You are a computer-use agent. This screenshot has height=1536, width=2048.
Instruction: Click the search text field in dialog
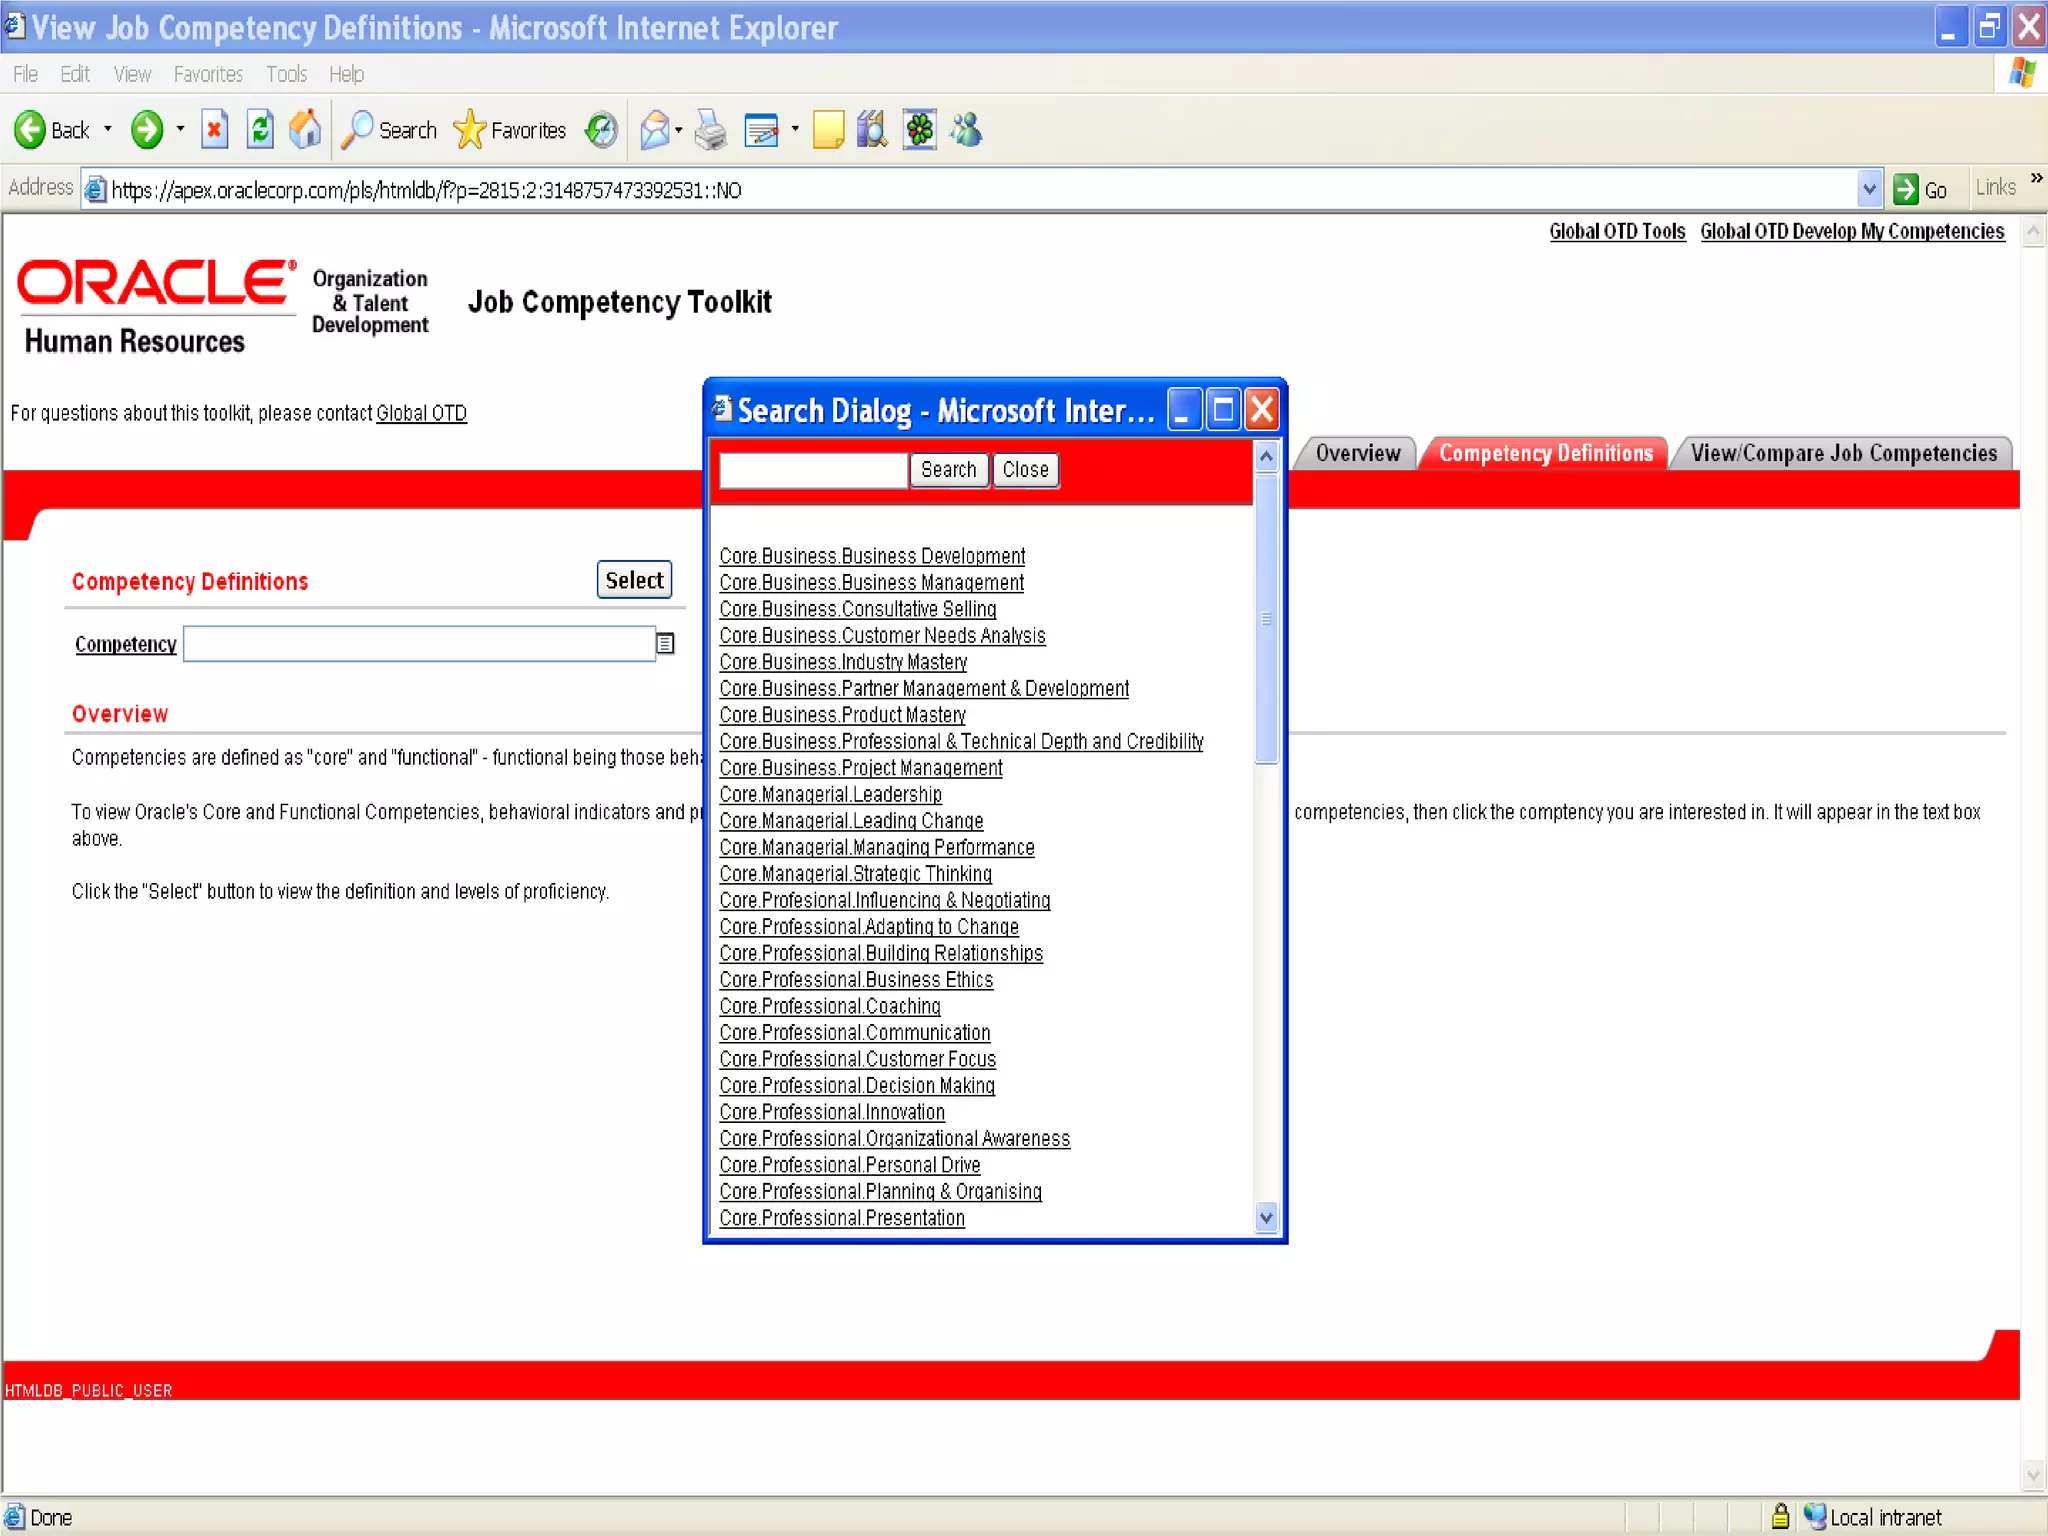pyautogui.click(x=812, y=470)
